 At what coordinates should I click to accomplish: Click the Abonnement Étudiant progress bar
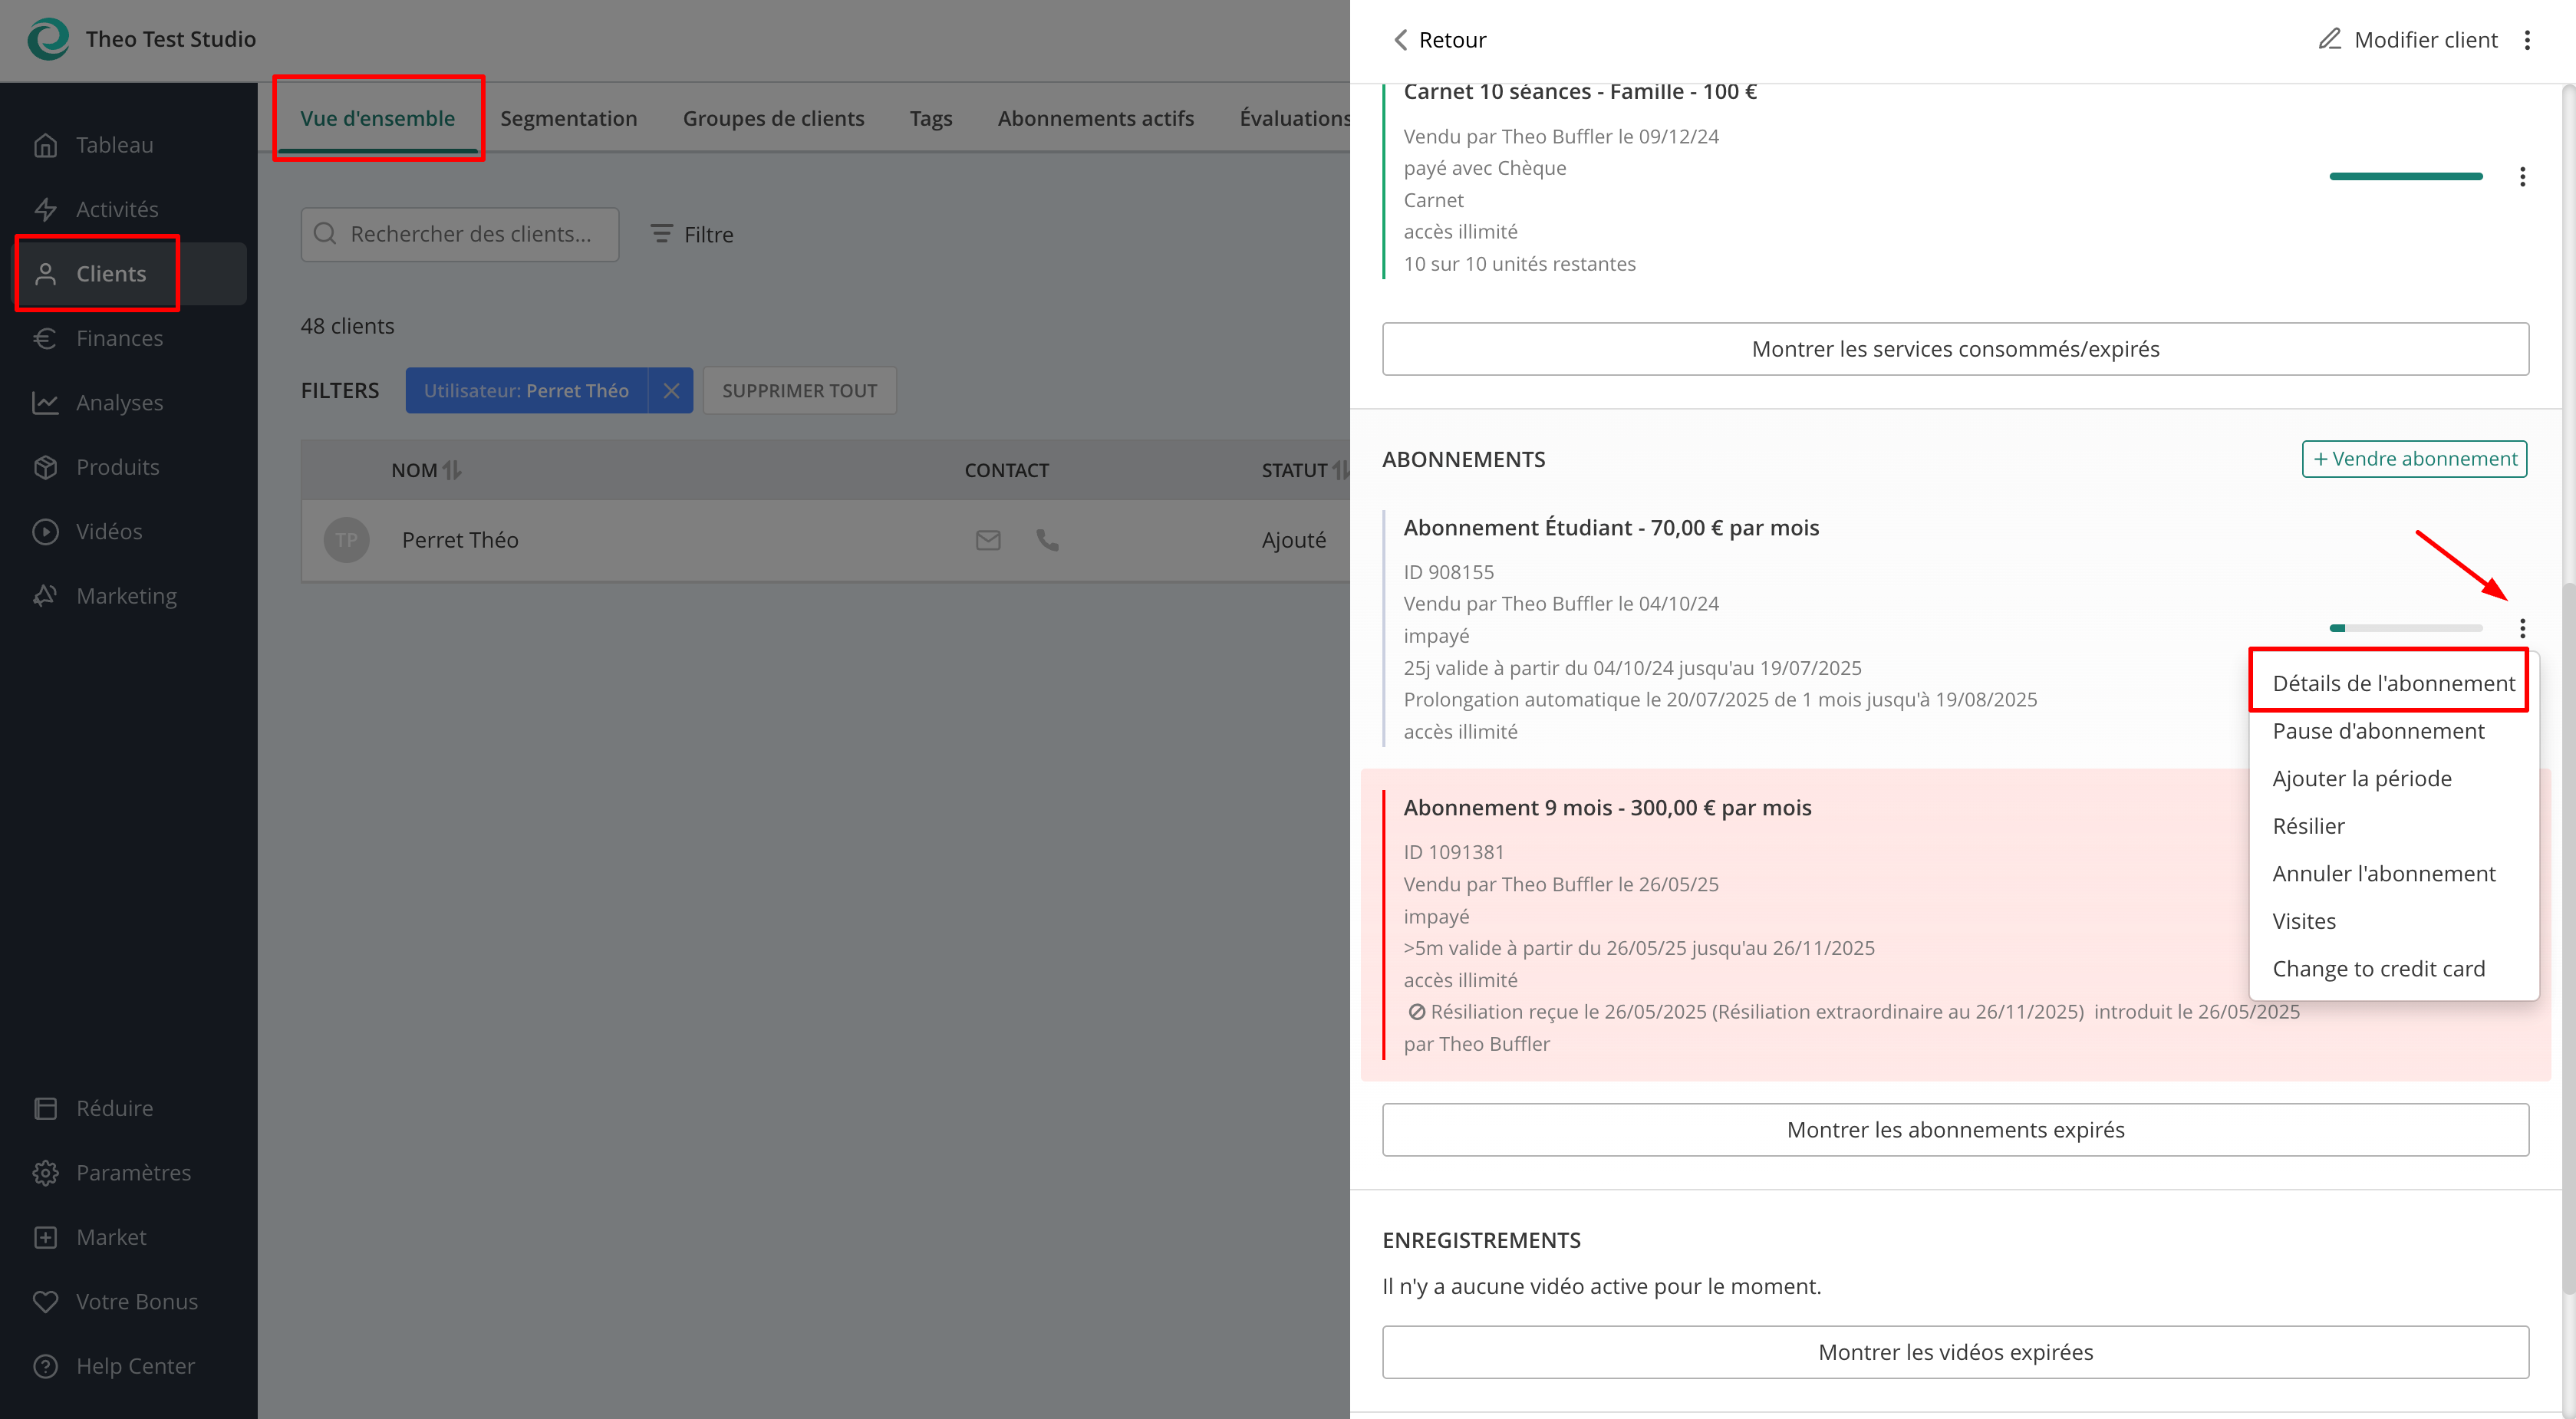point(2406,628)
